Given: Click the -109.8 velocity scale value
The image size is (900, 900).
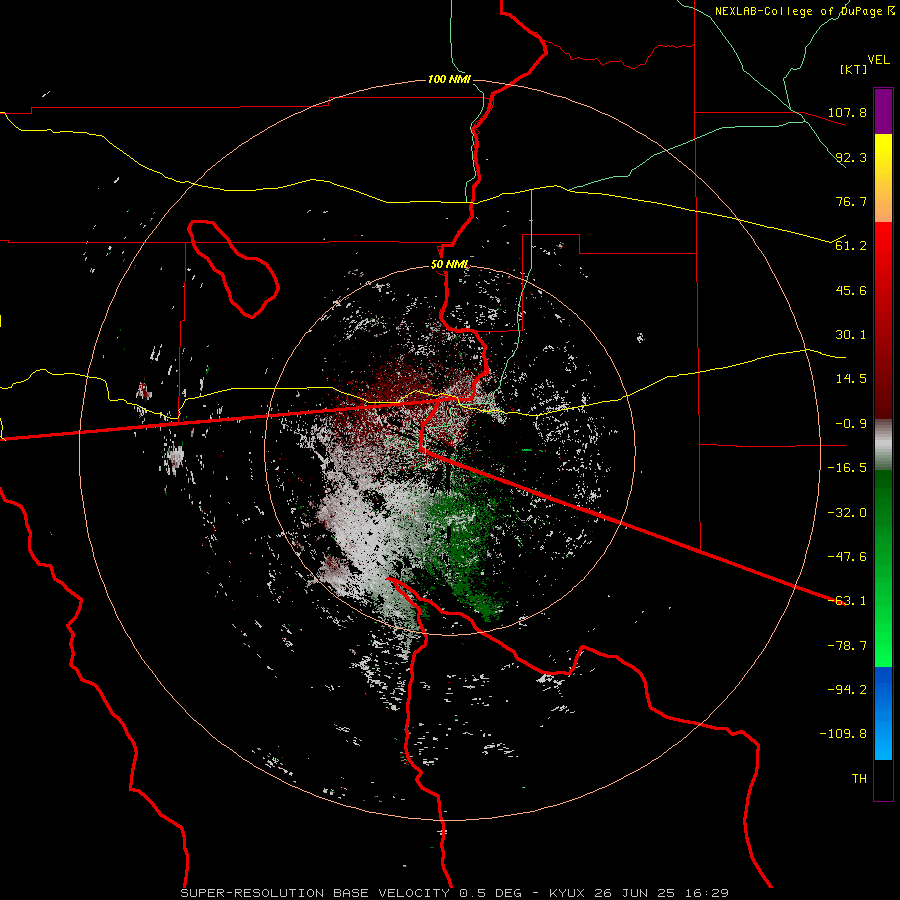Looking at the screenshot, I should pos(843,734).
